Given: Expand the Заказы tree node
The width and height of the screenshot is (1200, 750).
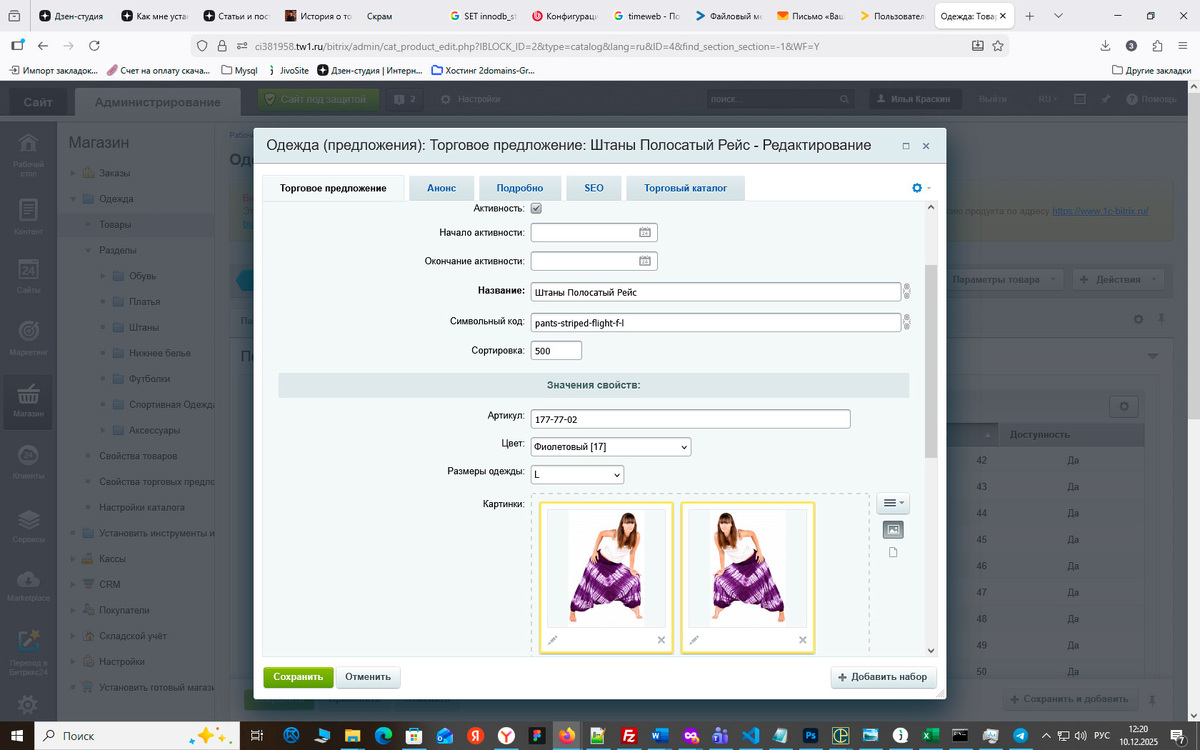Looking at the screenshot, I should coord(72,173).
